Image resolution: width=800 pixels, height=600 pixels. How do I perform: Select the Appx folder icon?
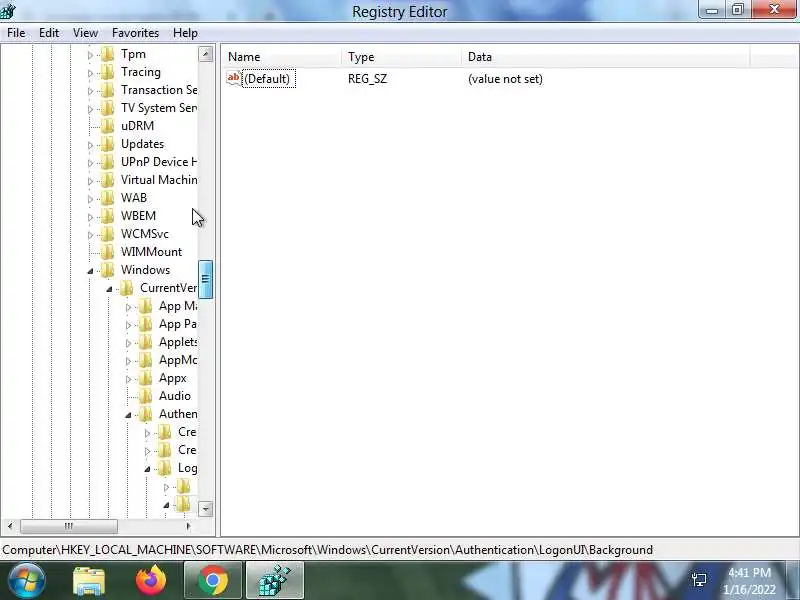(146, 378)
